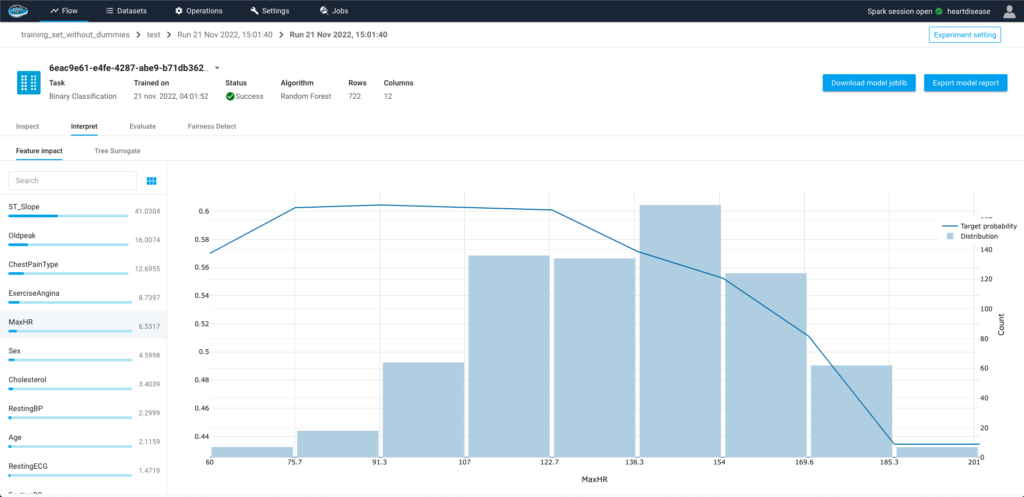Open the Experiment setting button
This screenshot has width=1024, height=497.
(x=965, y=35)
